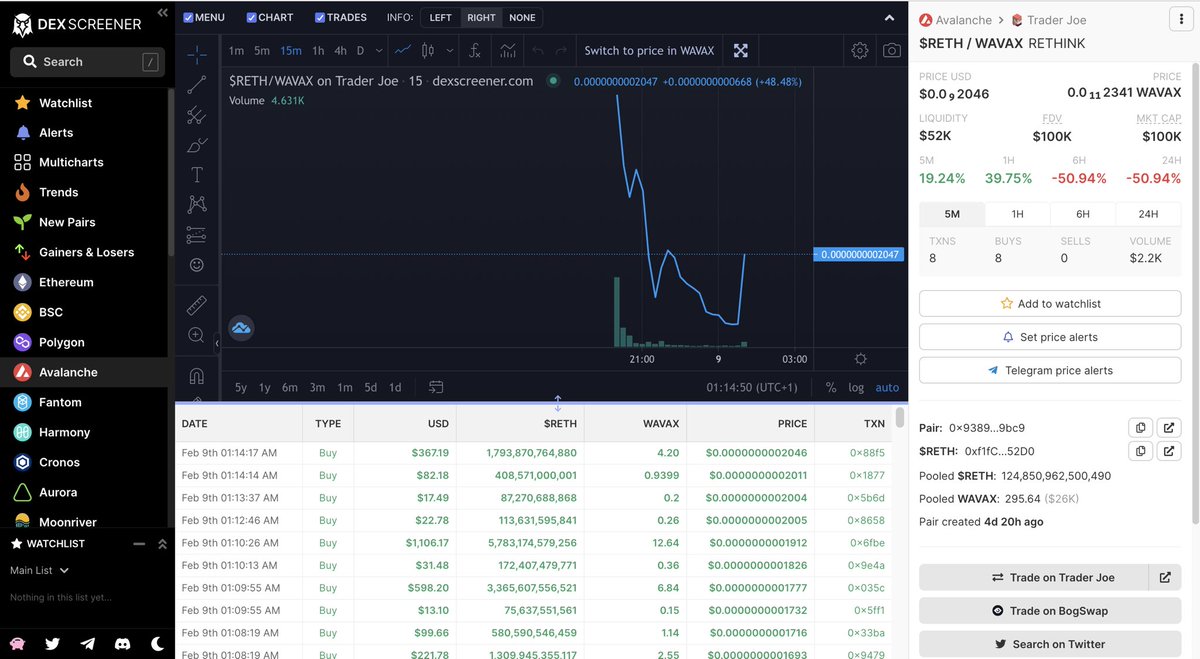Open New Pairs in sidebar

pos(67,222)
